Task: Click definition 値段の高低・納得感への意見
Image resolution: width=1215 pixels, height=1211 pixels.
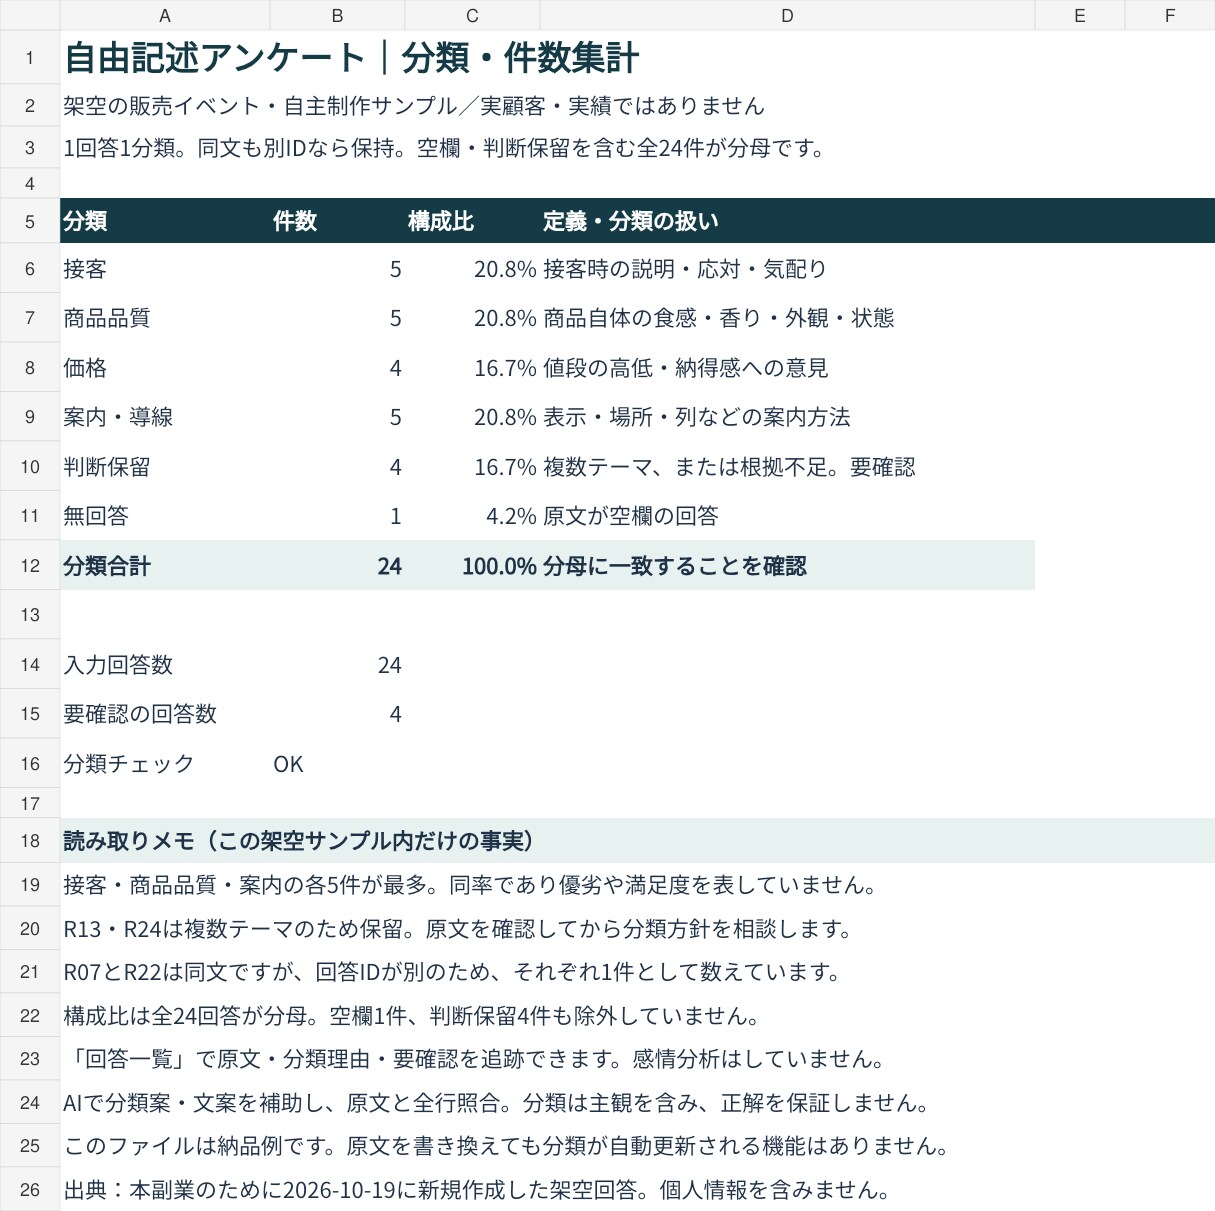Action: tap(787, 368)
